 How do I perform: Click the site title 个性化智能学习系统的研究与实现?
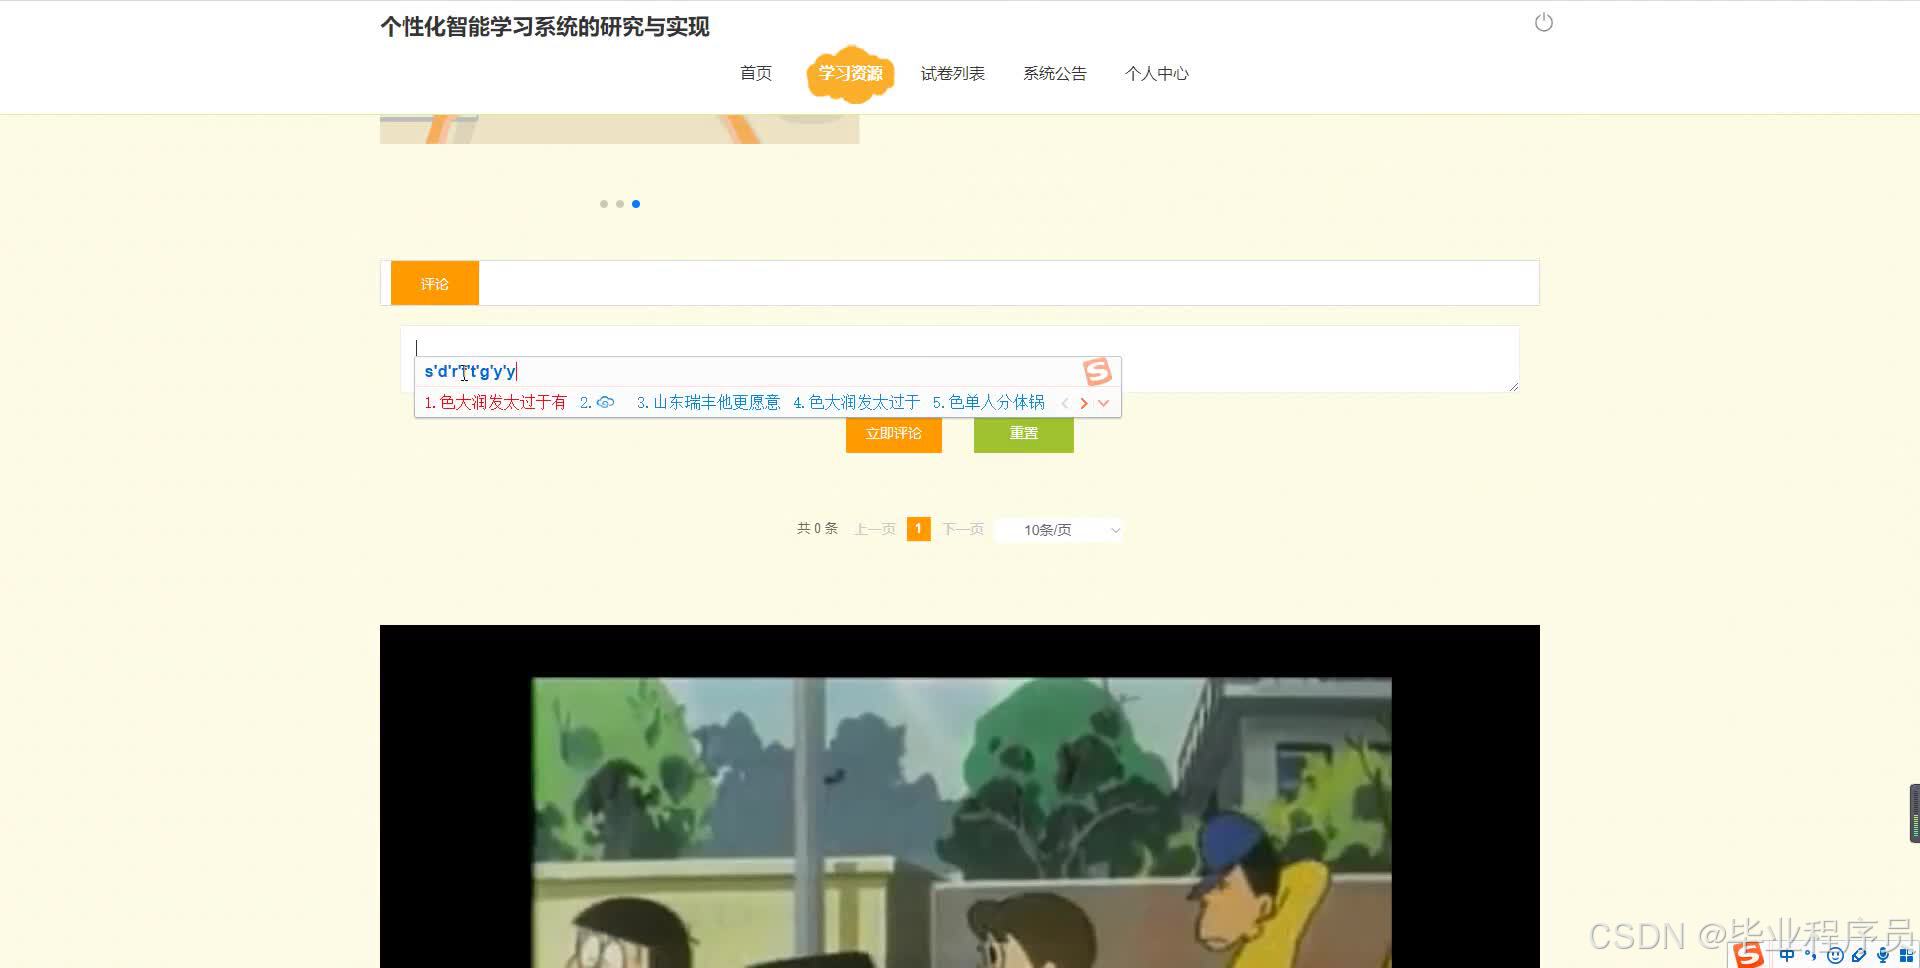click(x=545, y=27)
